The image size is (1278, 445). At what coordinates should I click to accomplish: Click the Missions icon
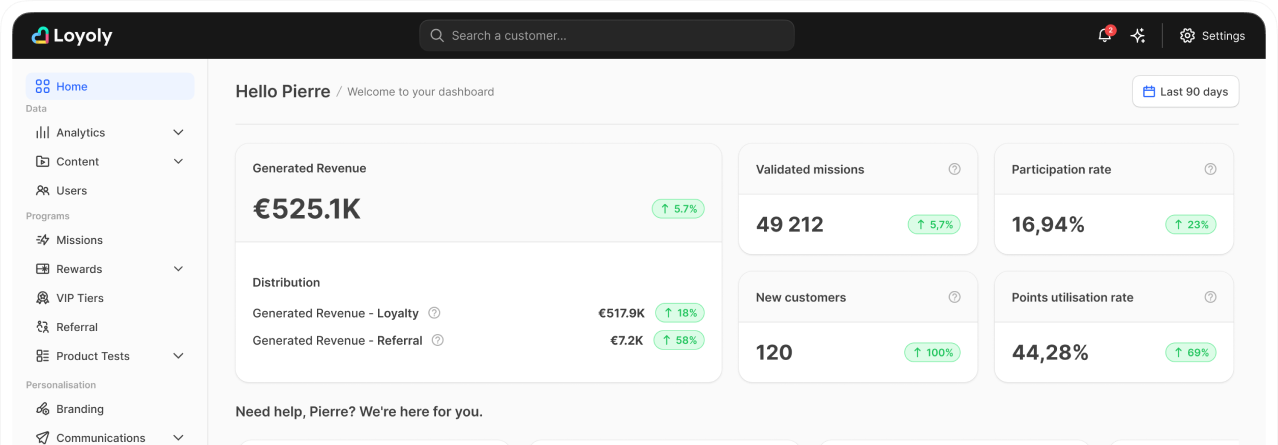[x=42, y=240]
